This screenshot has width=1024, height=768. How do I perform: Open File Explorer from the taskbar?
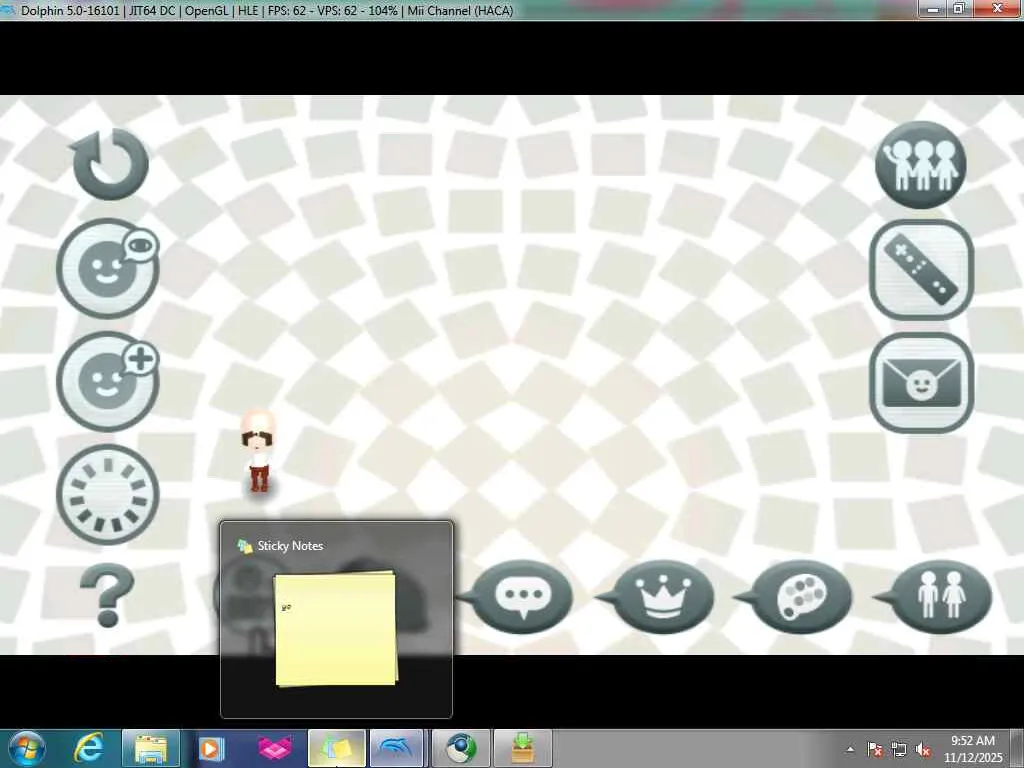pyautogui.click(x=150, y=749)
